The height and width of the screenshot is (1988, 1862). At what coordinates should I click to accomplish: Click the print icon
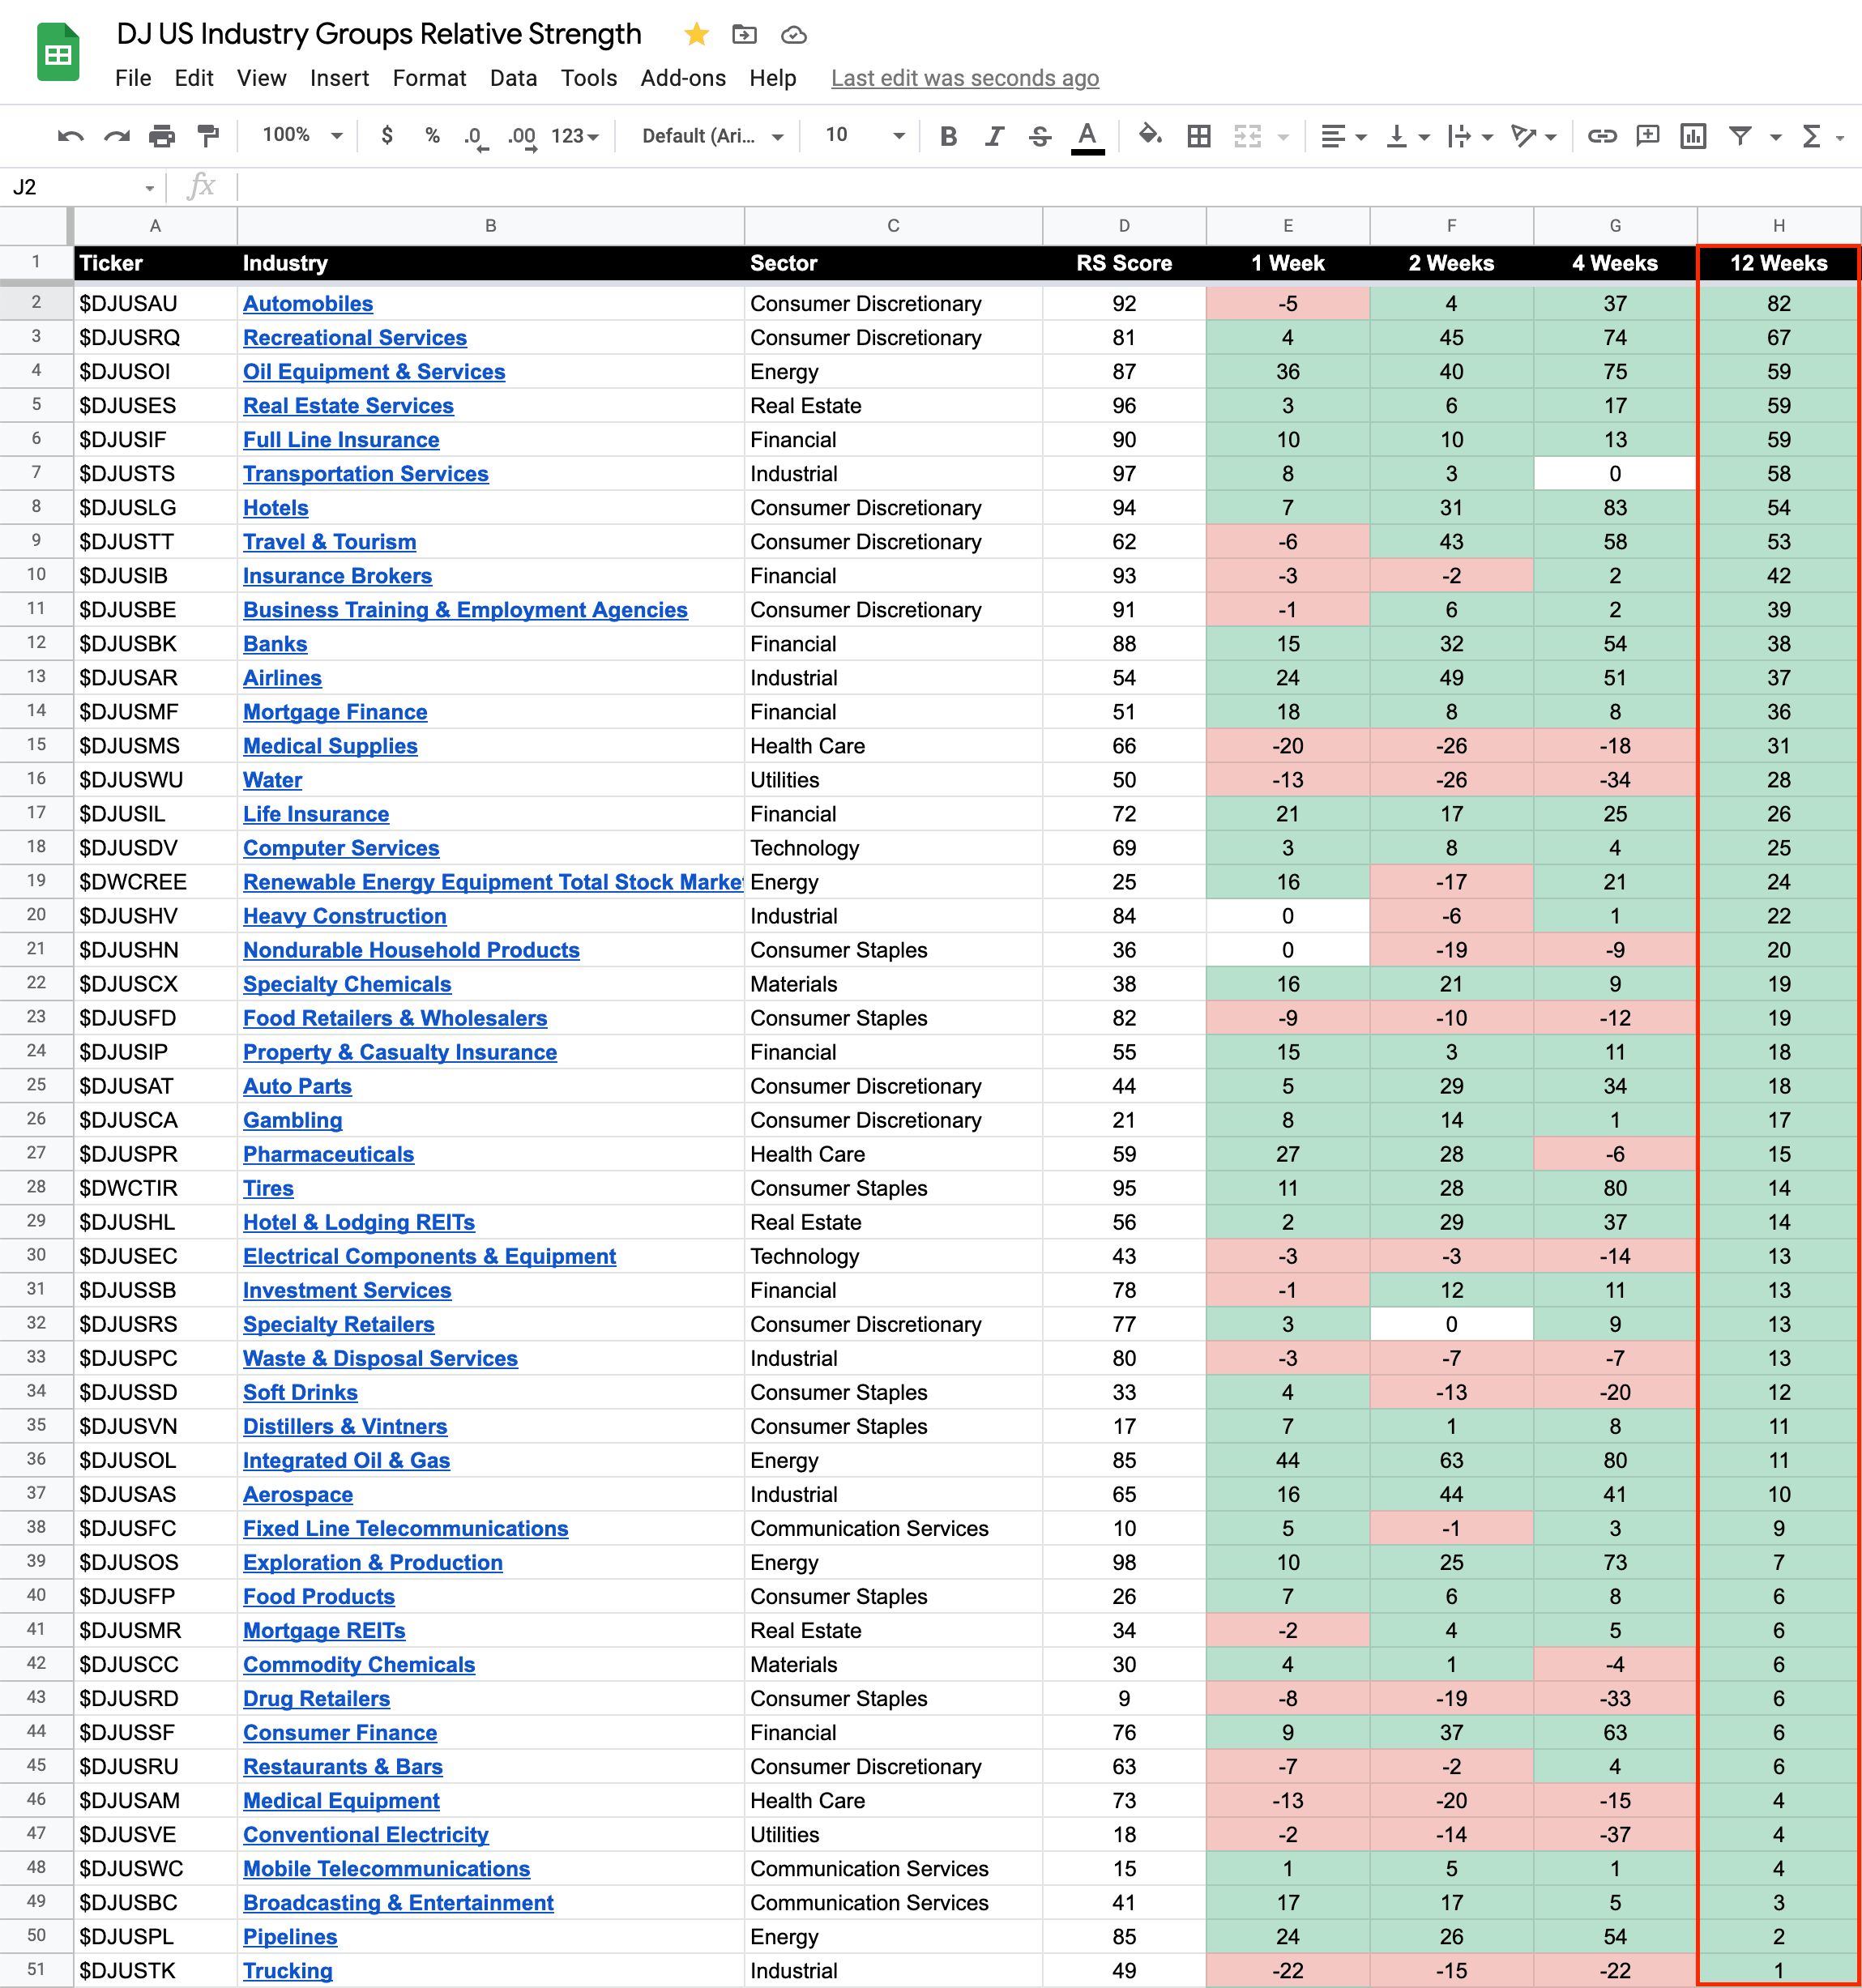coord(161,136)
